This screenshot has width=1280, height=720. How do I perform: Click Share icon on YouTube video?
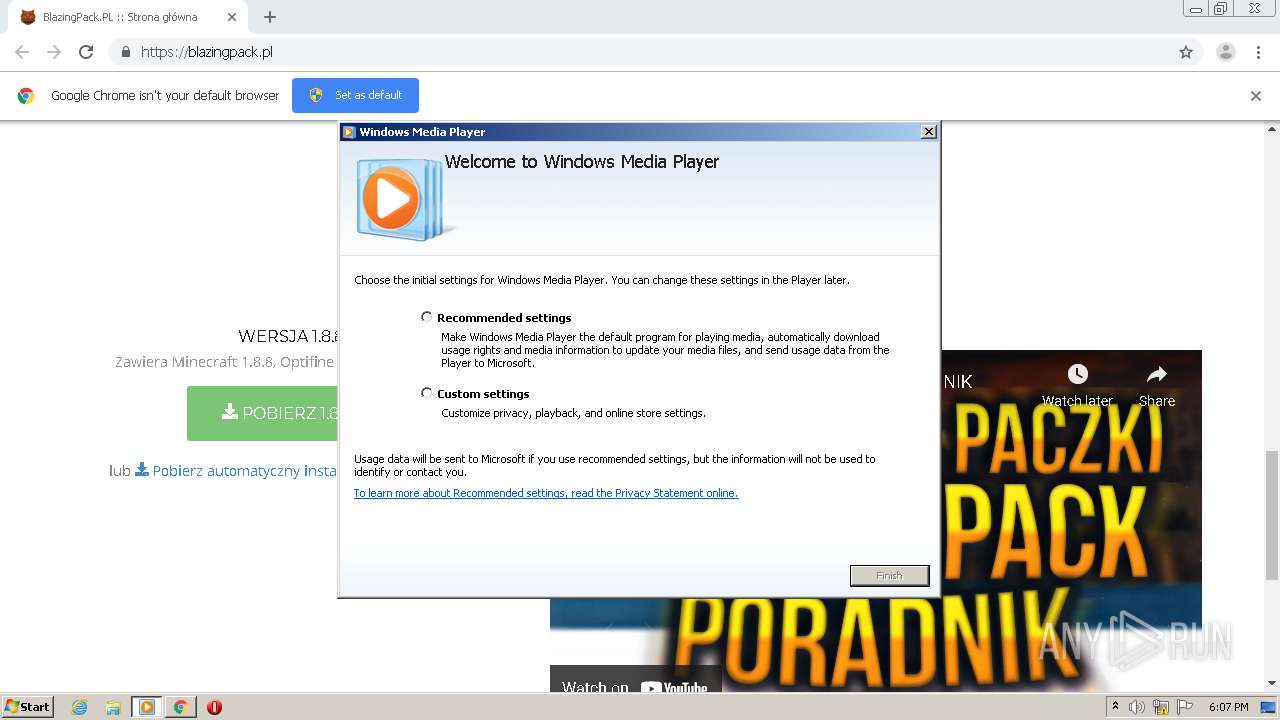[x=1157, y=385]
